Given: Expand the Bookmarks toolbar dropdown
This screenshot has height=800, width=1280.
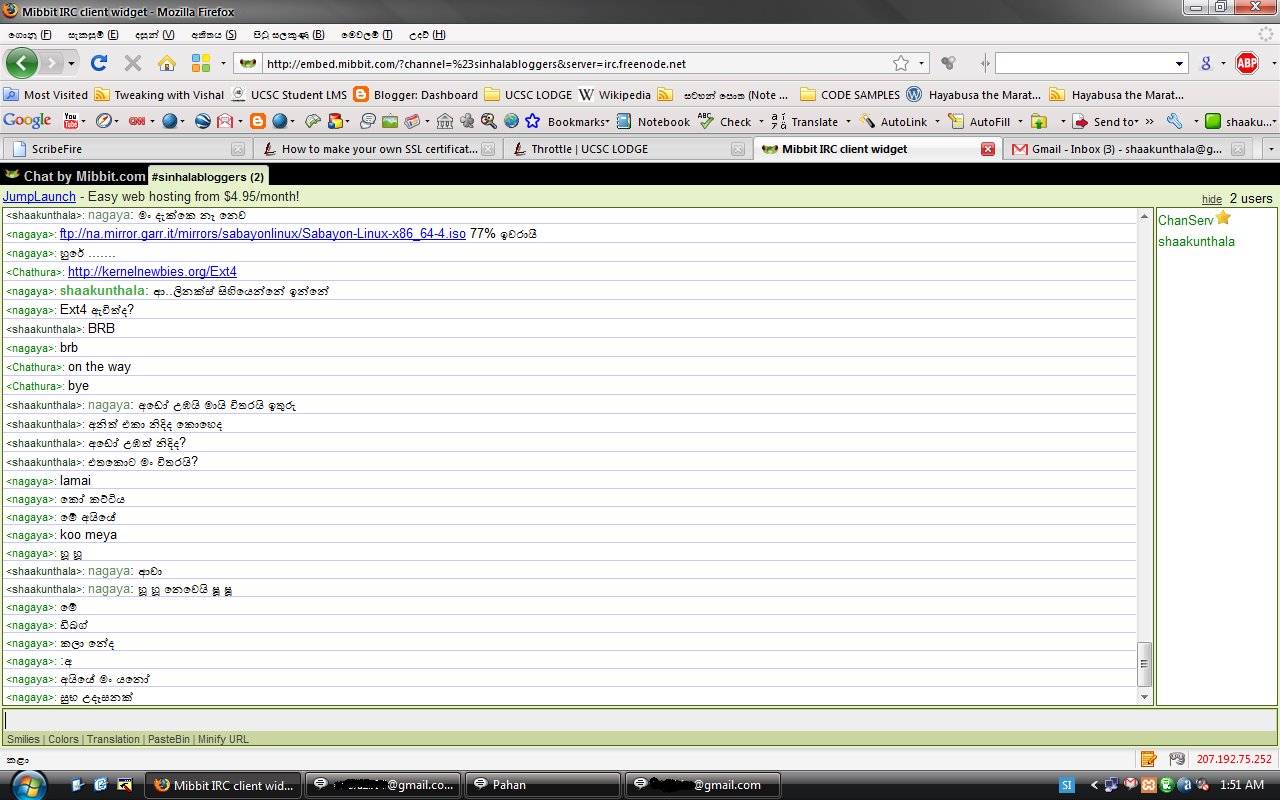Looking at the screenshot, I should [609, 121].
